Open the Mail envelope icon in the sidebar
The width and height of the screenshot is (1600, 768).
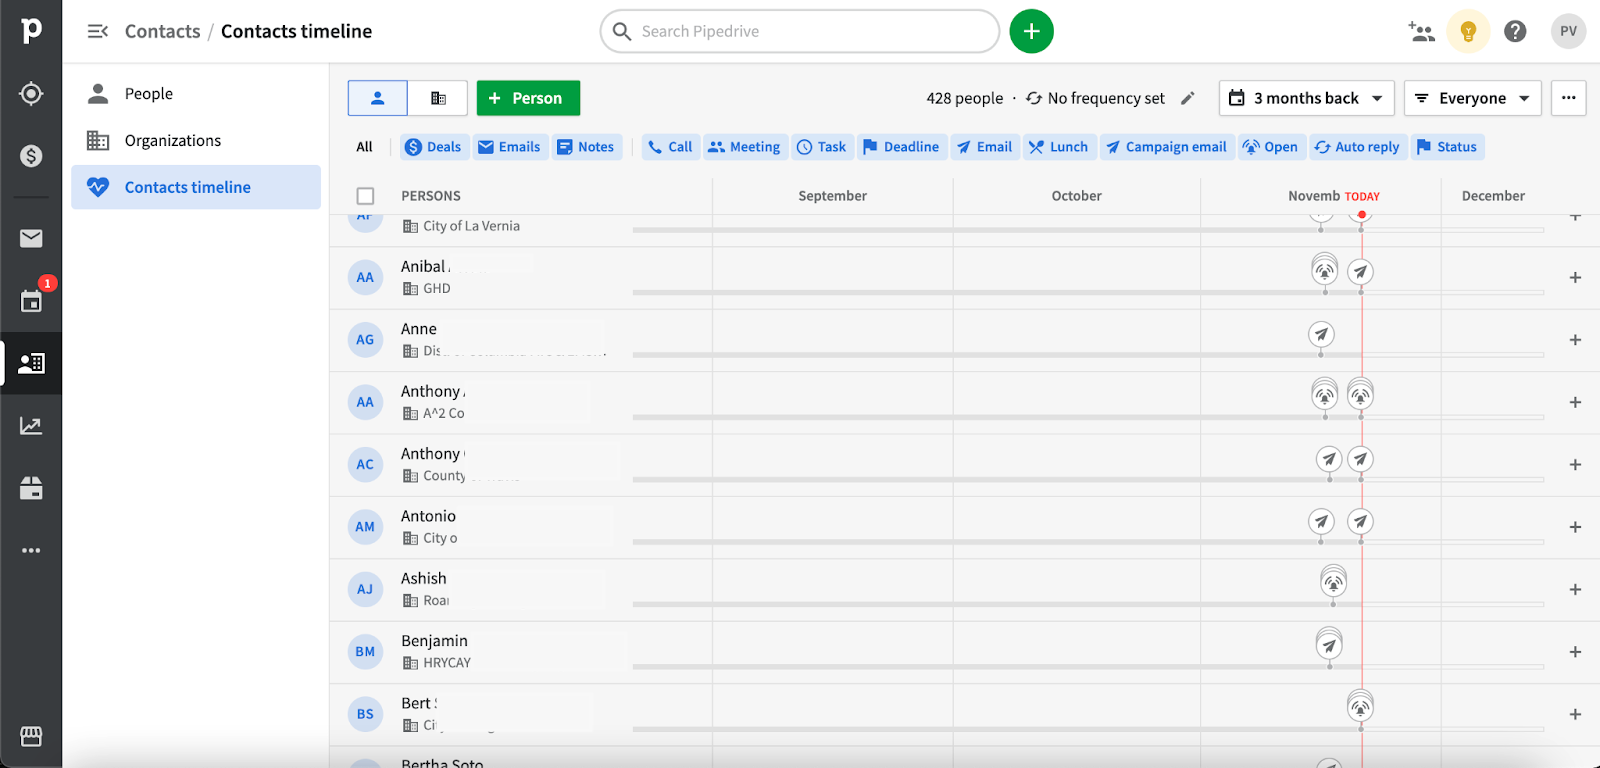coord(31,238)
